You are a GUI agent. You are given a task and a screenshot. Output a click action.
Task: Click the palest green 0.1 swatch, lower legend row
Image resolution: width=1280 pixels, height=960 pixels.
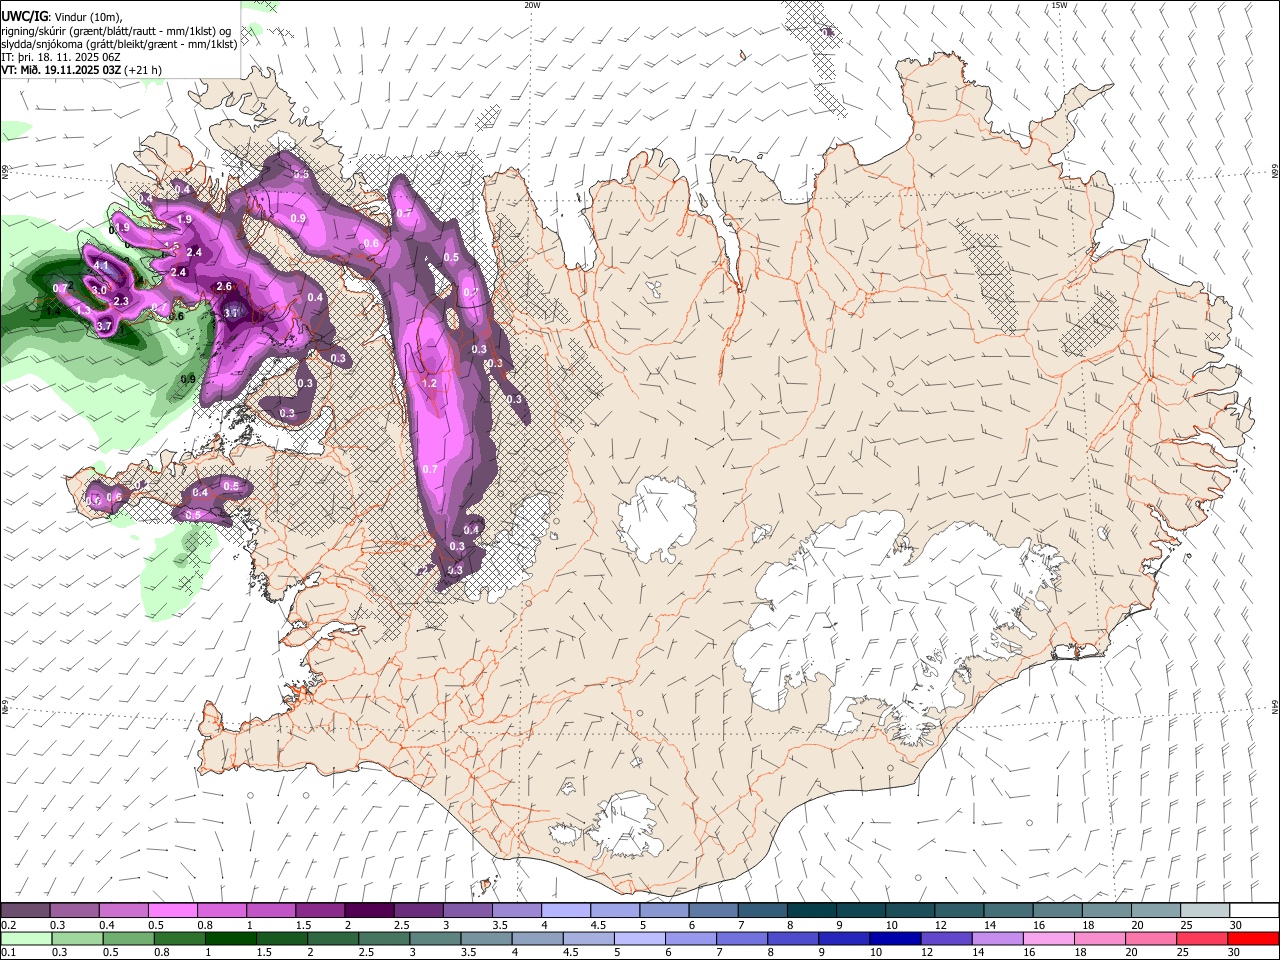pos(26,938)
